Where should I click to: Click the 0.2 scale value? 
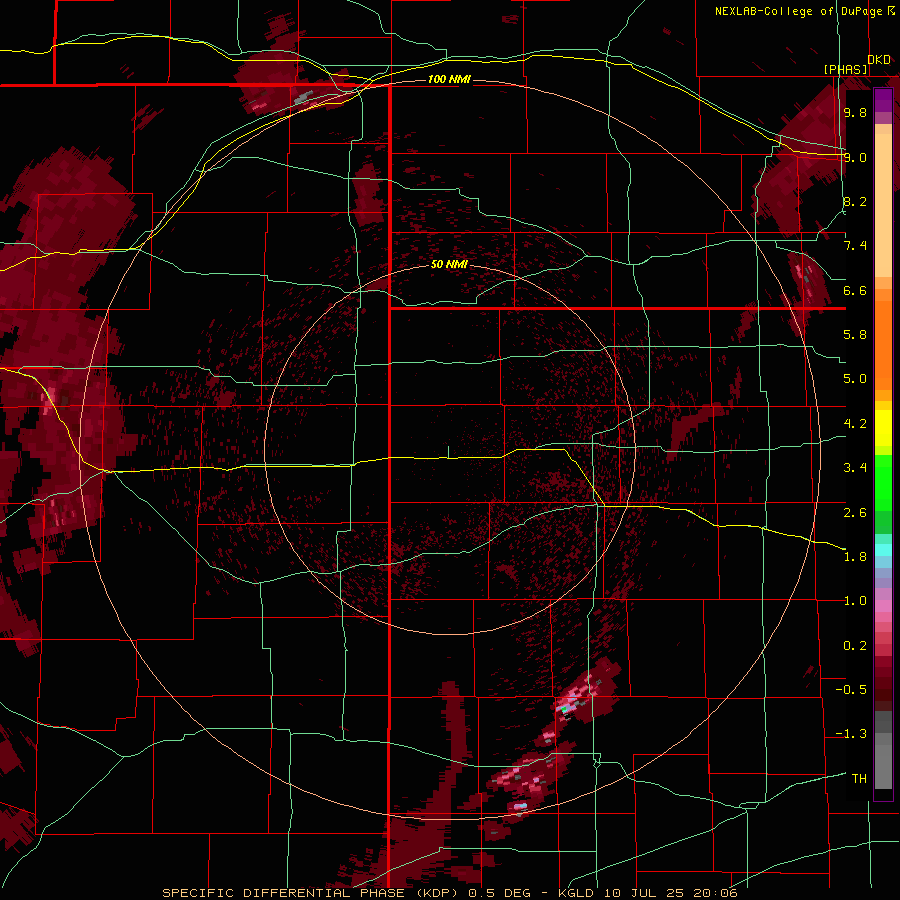tap(855, 645)
